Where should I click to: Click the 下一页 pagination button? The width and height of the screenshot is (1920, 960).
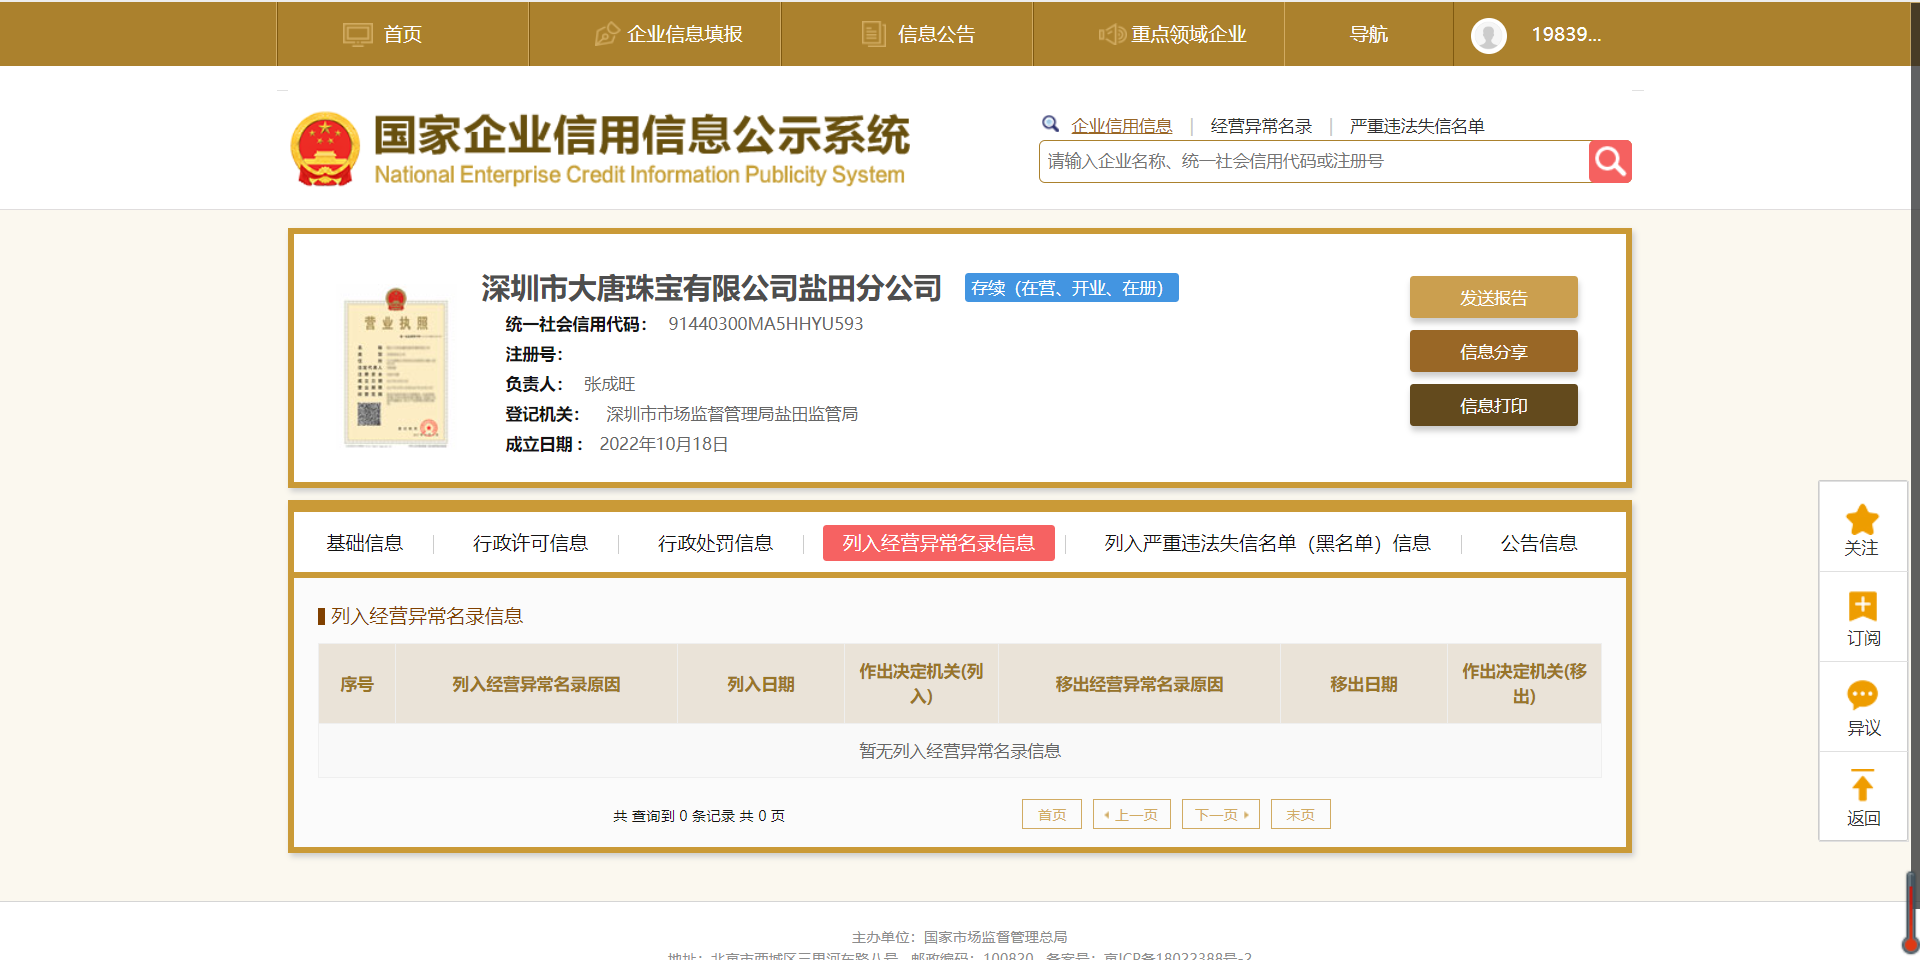pos(1221,814)
